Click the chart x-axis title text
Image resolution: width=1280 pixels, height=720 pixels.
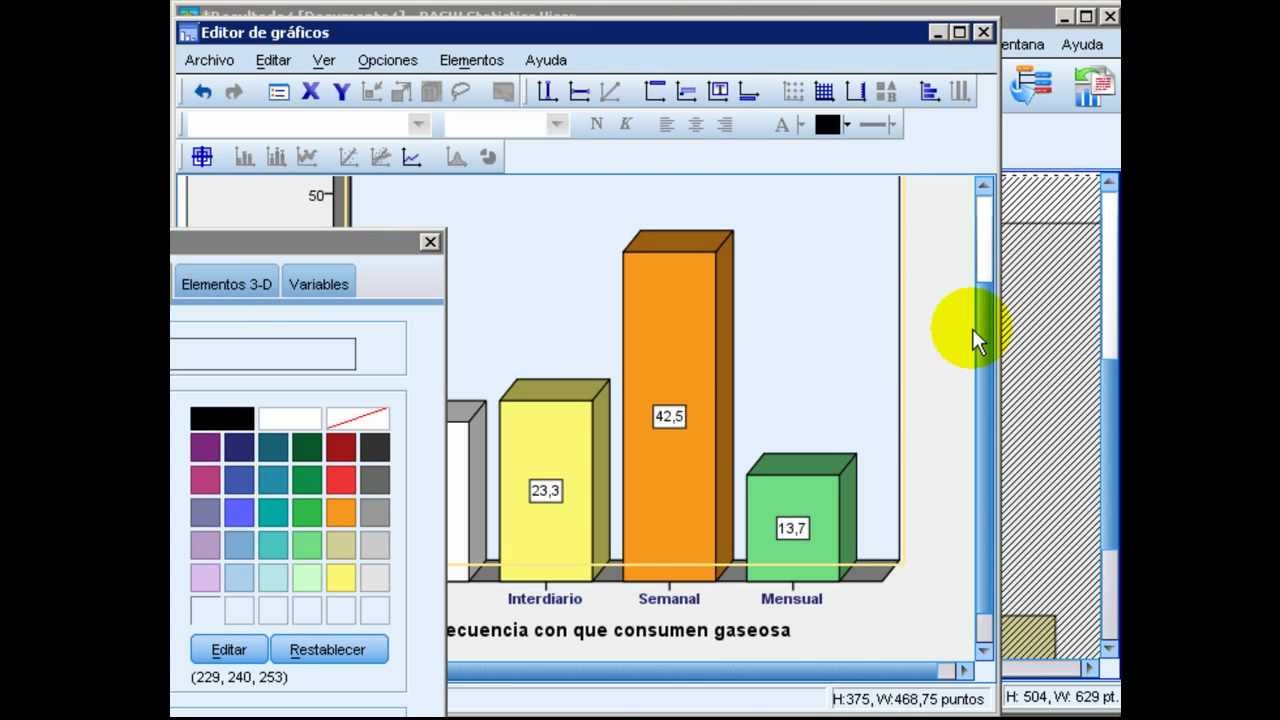pos(618,630)
